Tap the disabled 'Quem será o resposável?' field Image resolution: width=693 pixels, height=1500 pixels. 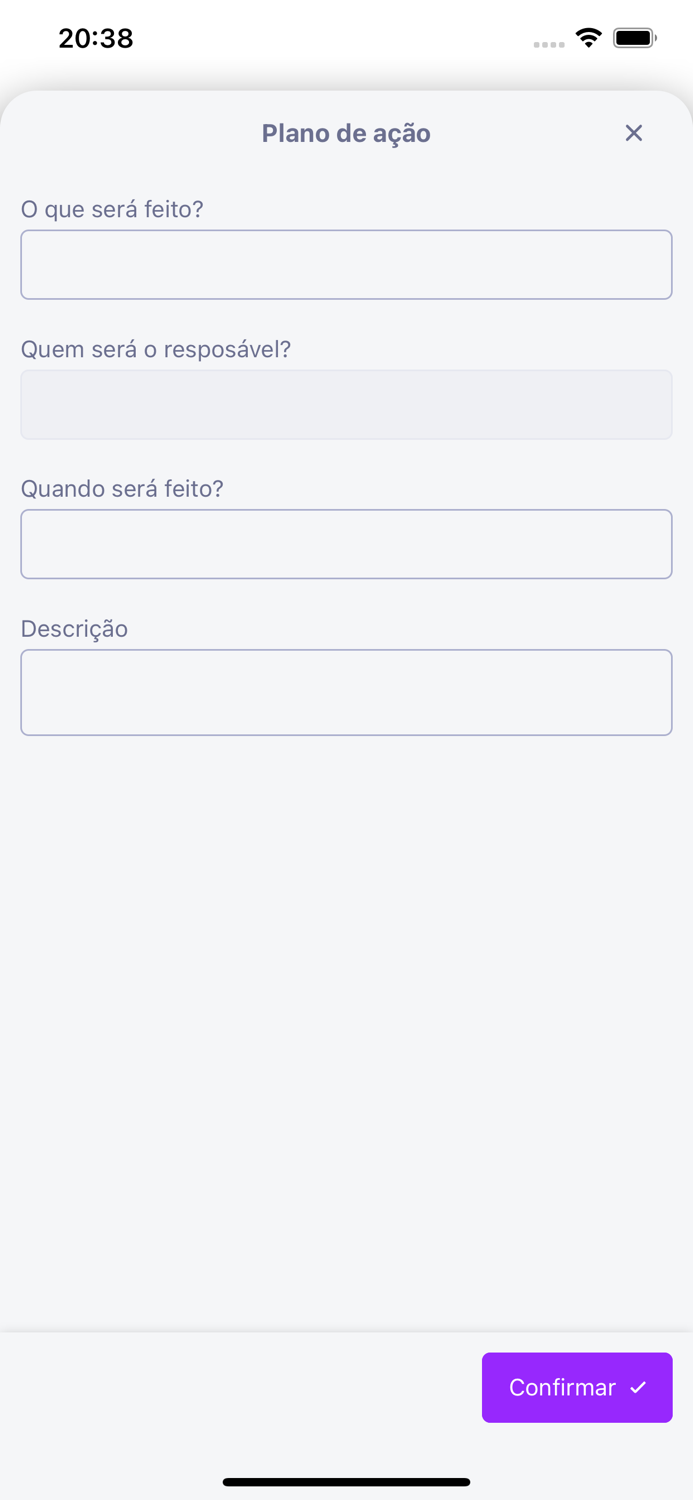pyautogui.click(x=346, y=404)
